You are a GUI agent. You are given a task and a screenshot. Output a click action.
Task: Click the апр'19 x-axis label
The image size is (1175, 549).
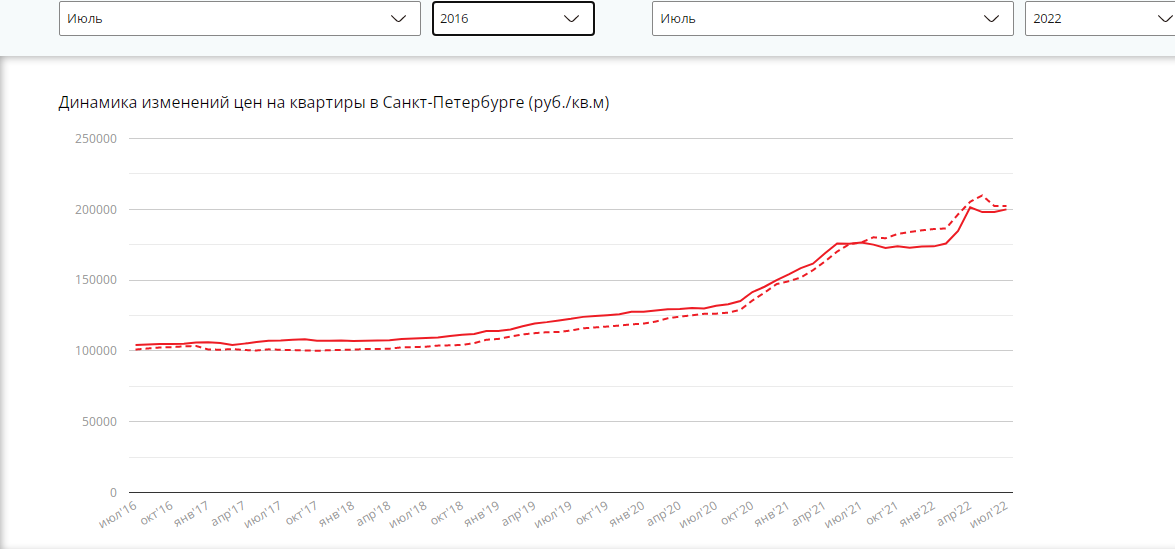click(519, 516)
